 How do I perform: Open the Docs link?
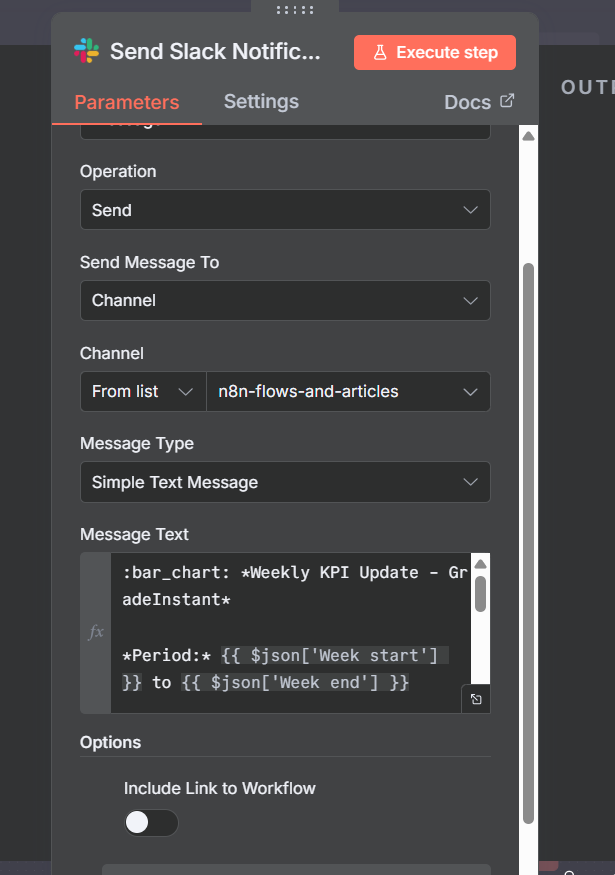(467, 102)
